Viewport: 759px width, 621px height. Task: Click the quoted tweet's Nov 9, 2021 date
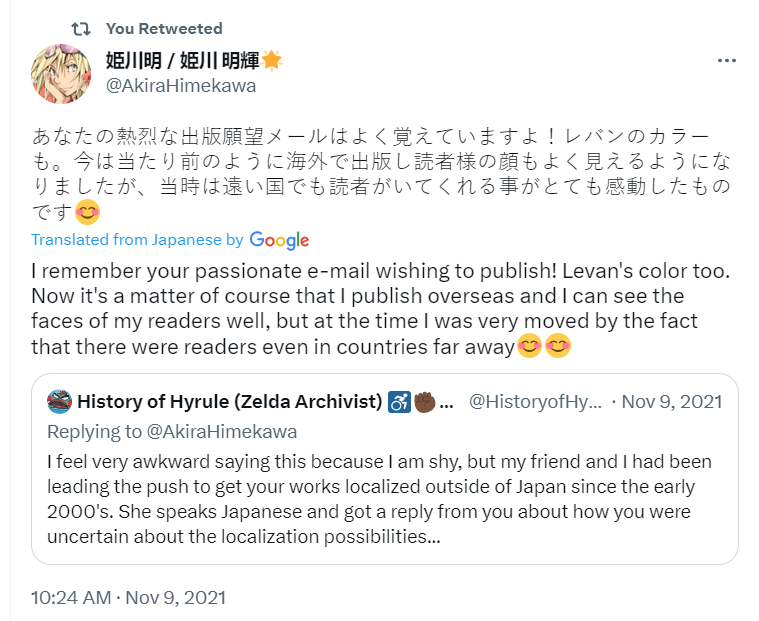click(672, 402)
